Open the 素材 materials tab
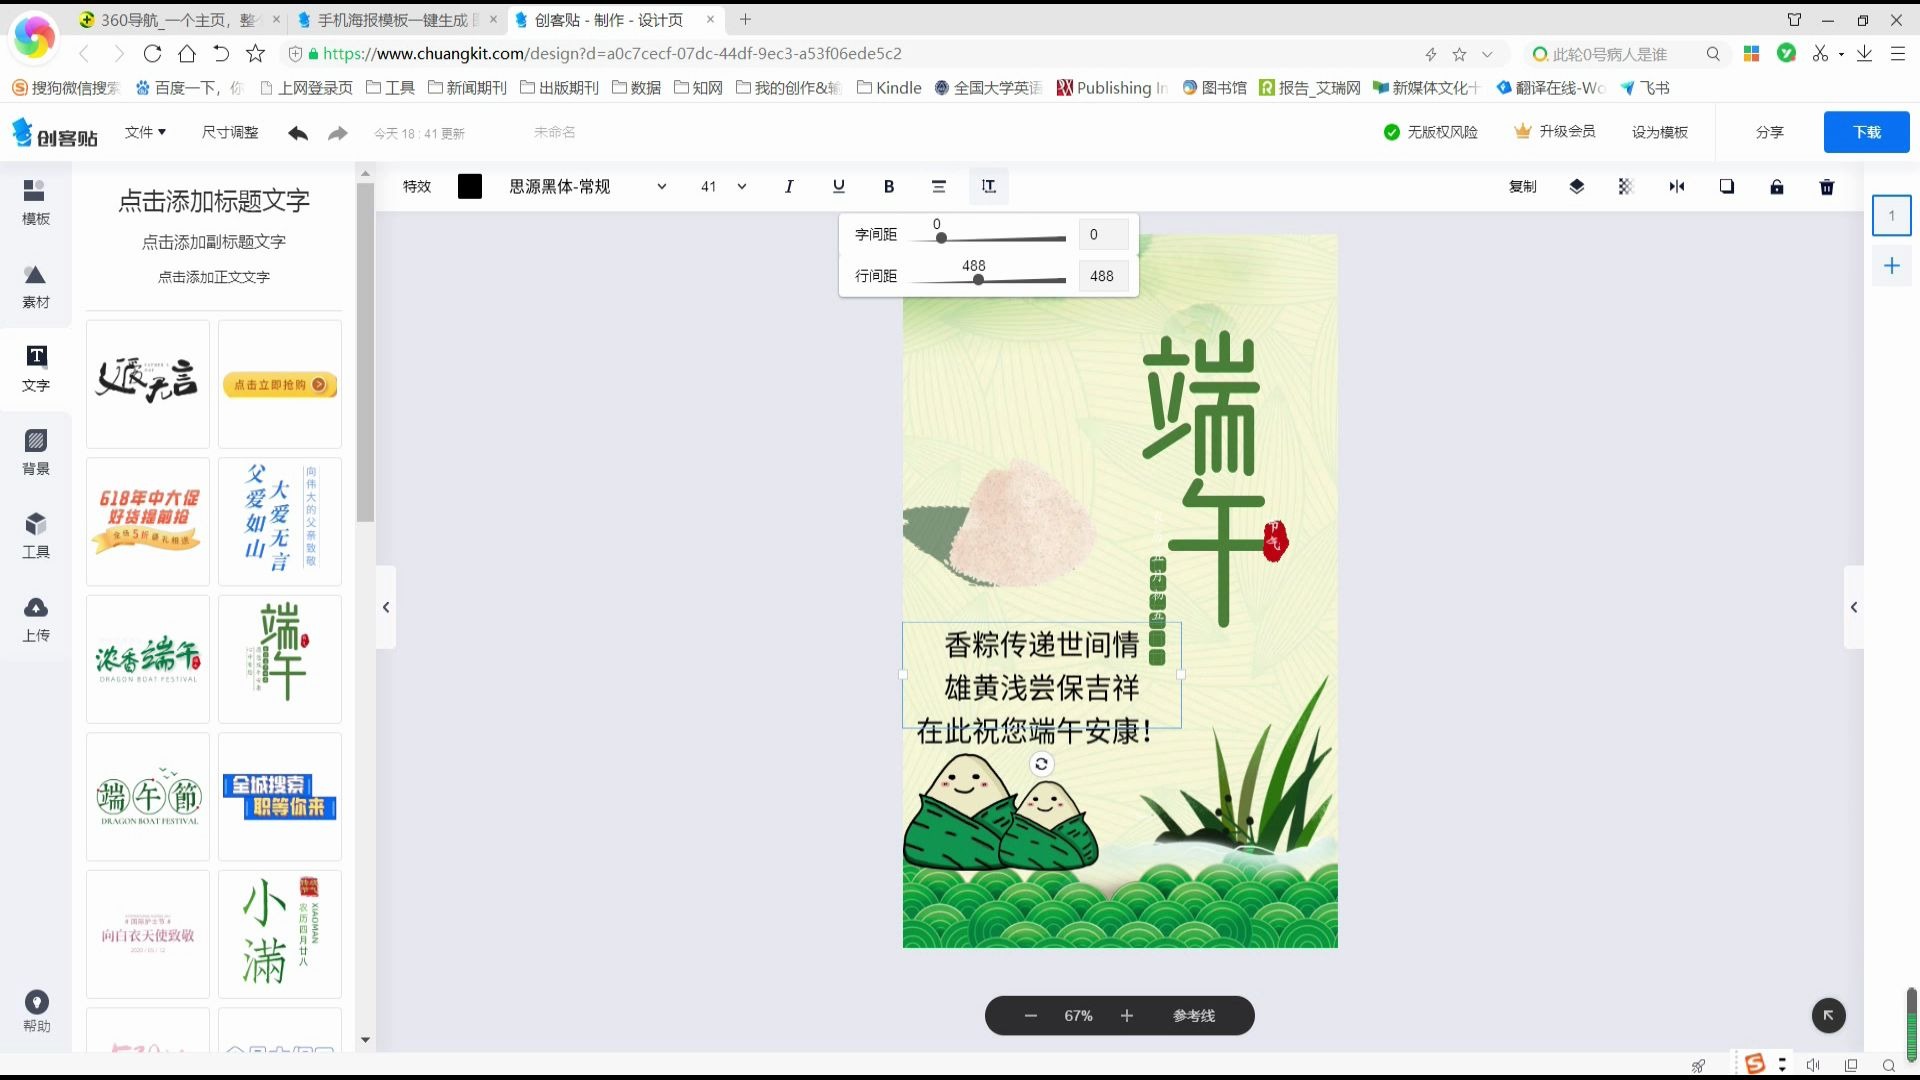1920x1080 pixels. click(36, 286)
